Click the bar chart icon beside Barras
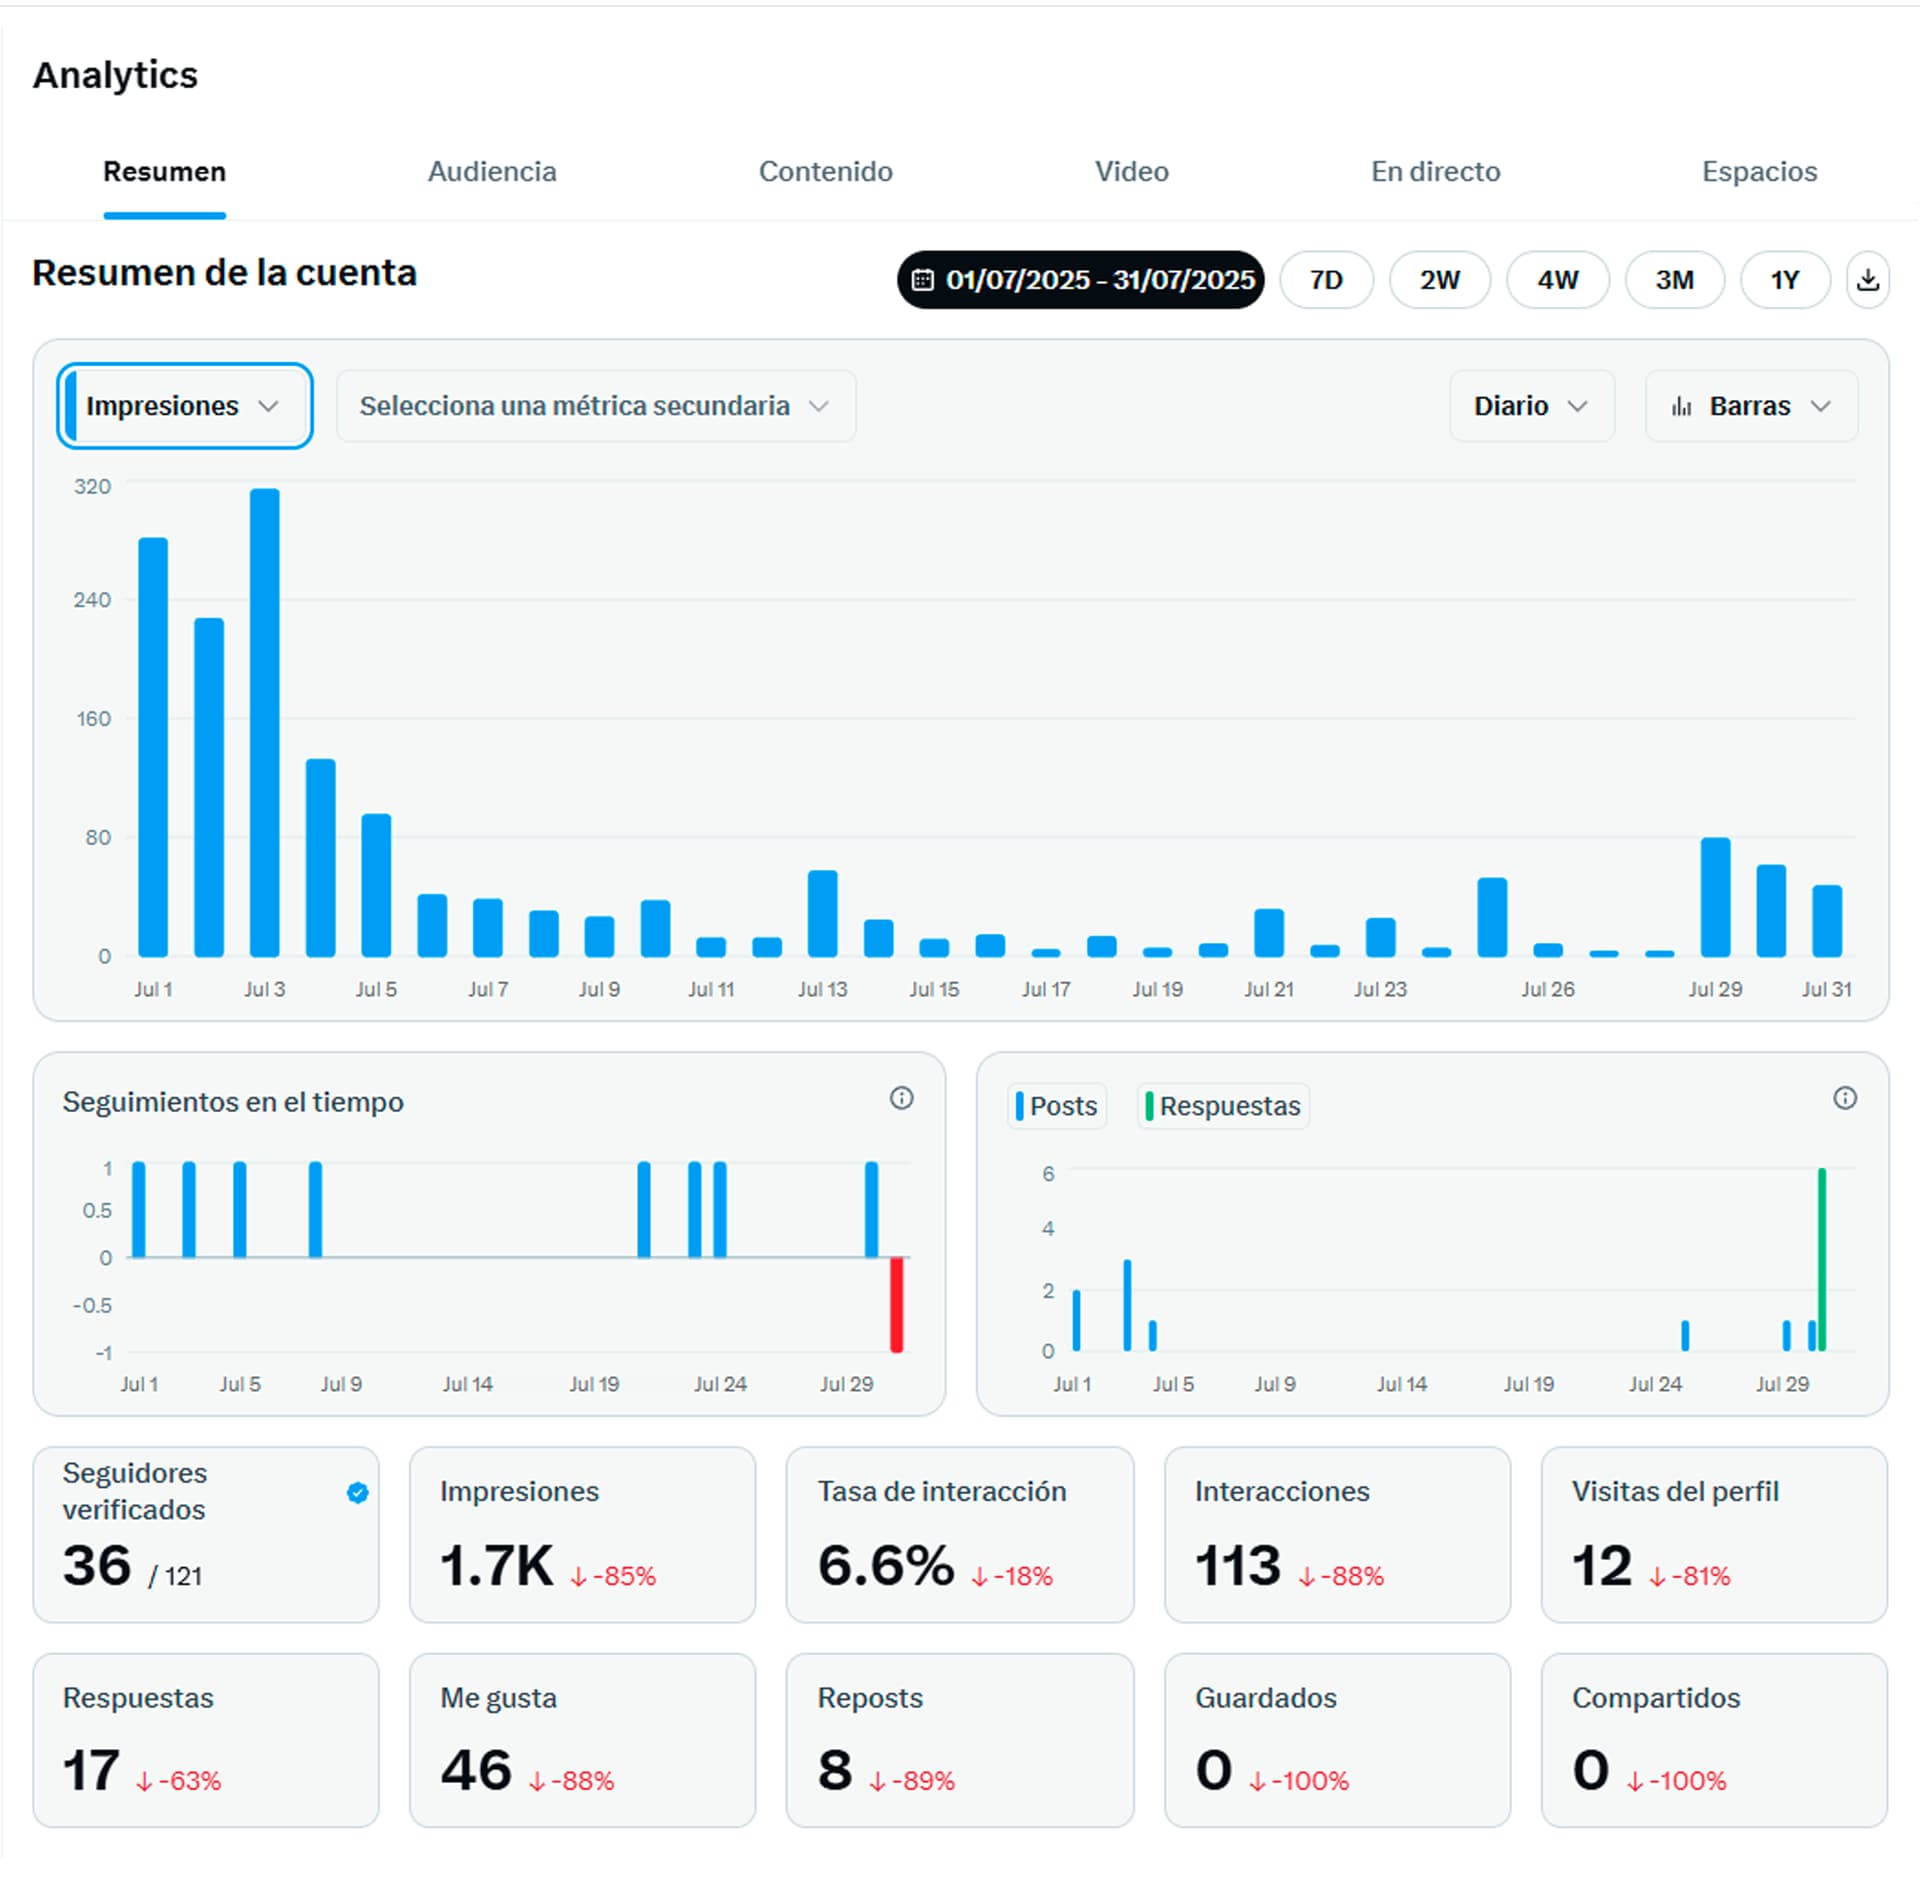1920x1885 pixels. [1682, 406]
